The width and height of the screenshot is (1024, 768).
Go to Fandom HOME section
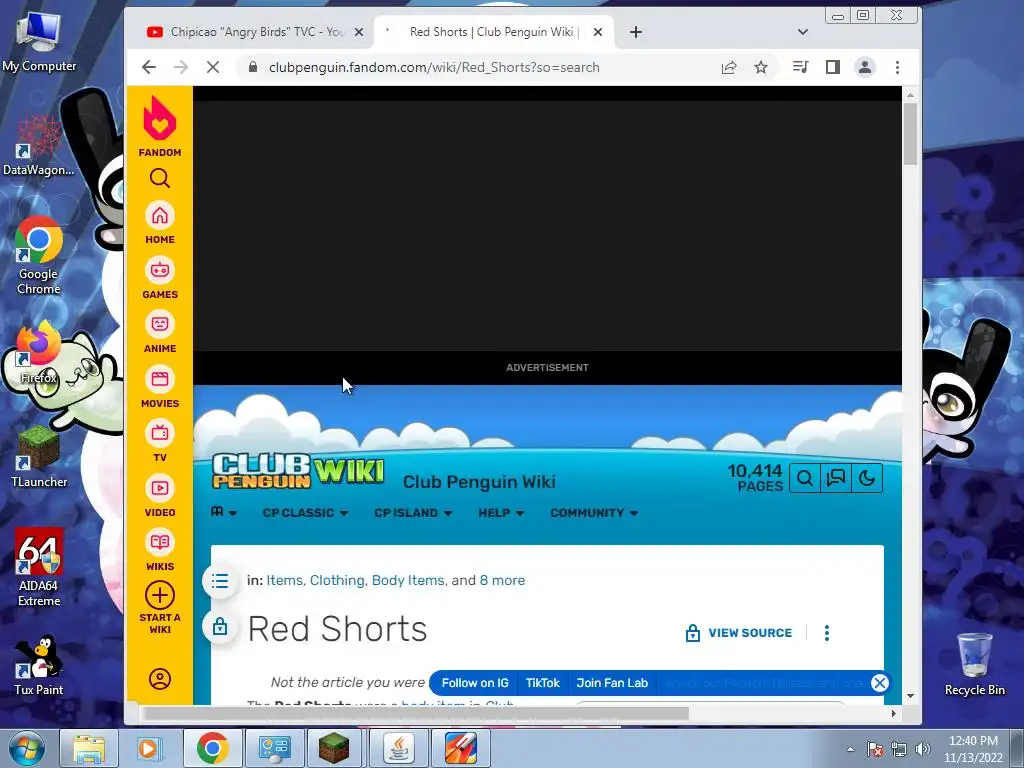pos(160,224)
